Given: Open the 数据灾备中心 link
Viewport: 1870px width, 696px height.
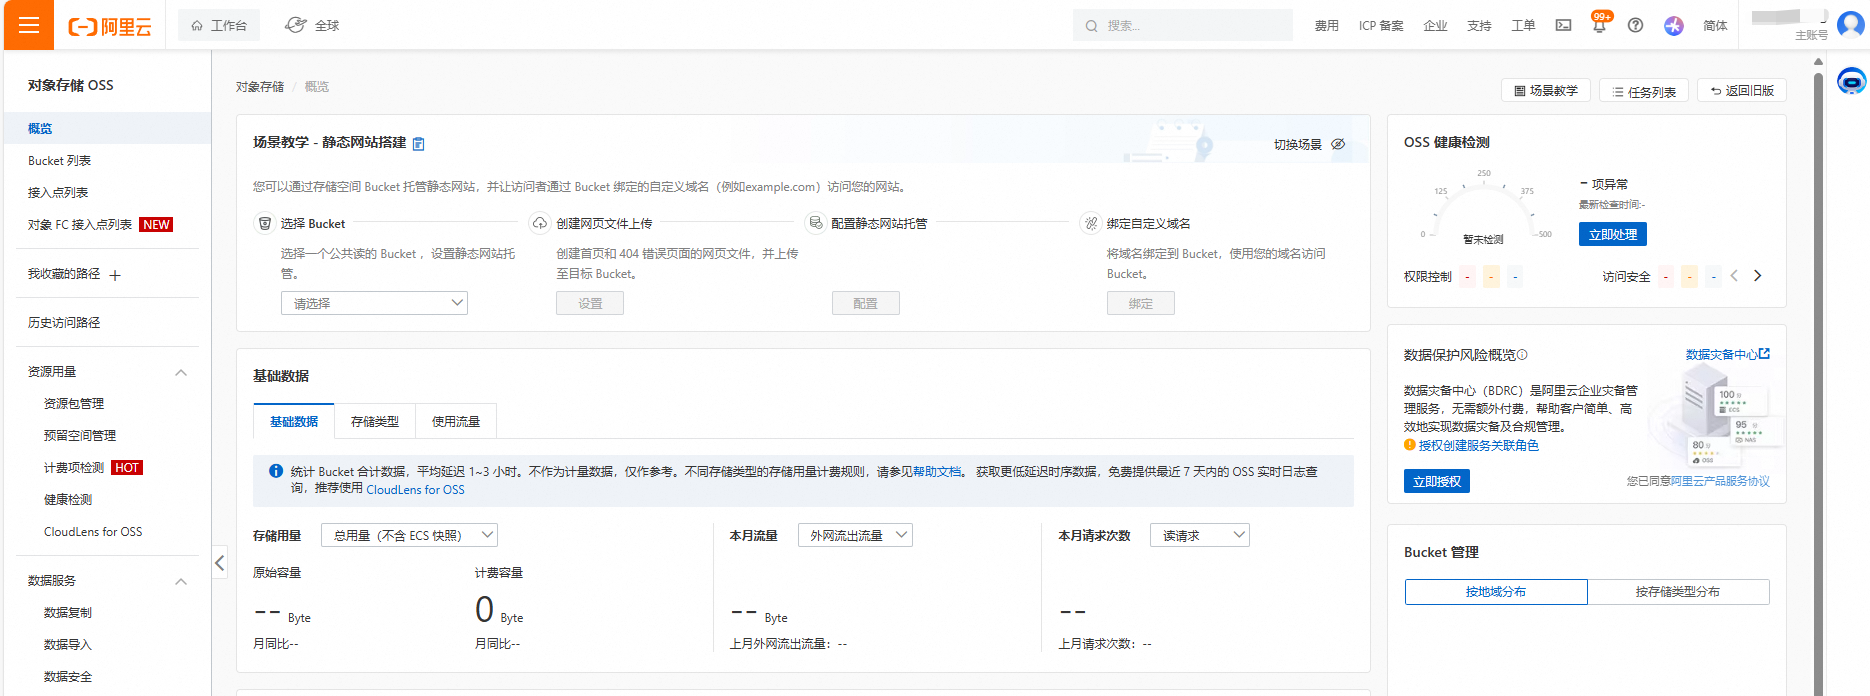Looking at the screenshot, I should [x=1727, y=355].
